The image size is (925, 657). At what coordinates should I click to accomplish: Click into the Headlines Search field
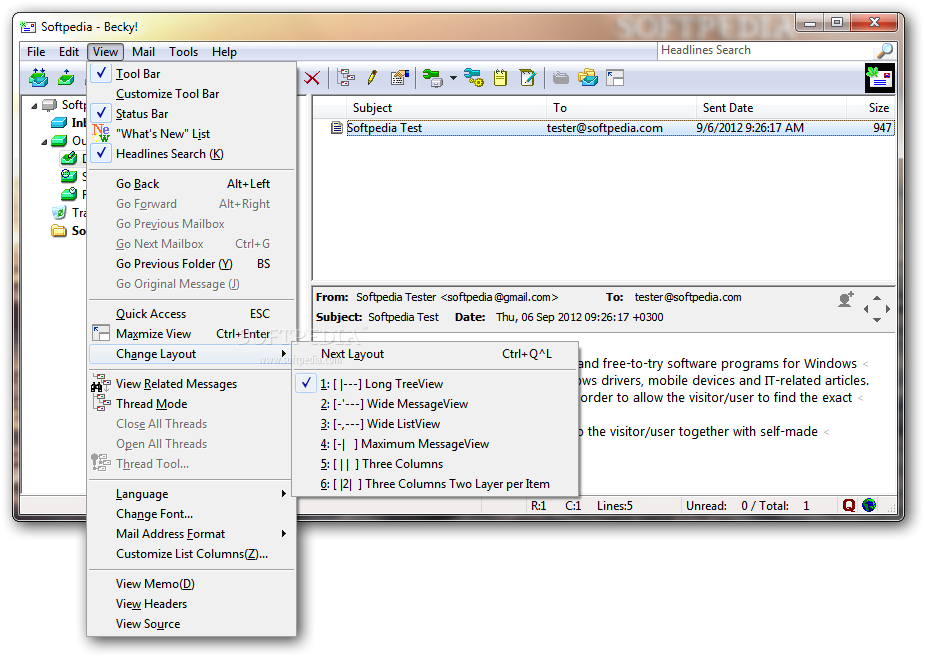[767, 51]
